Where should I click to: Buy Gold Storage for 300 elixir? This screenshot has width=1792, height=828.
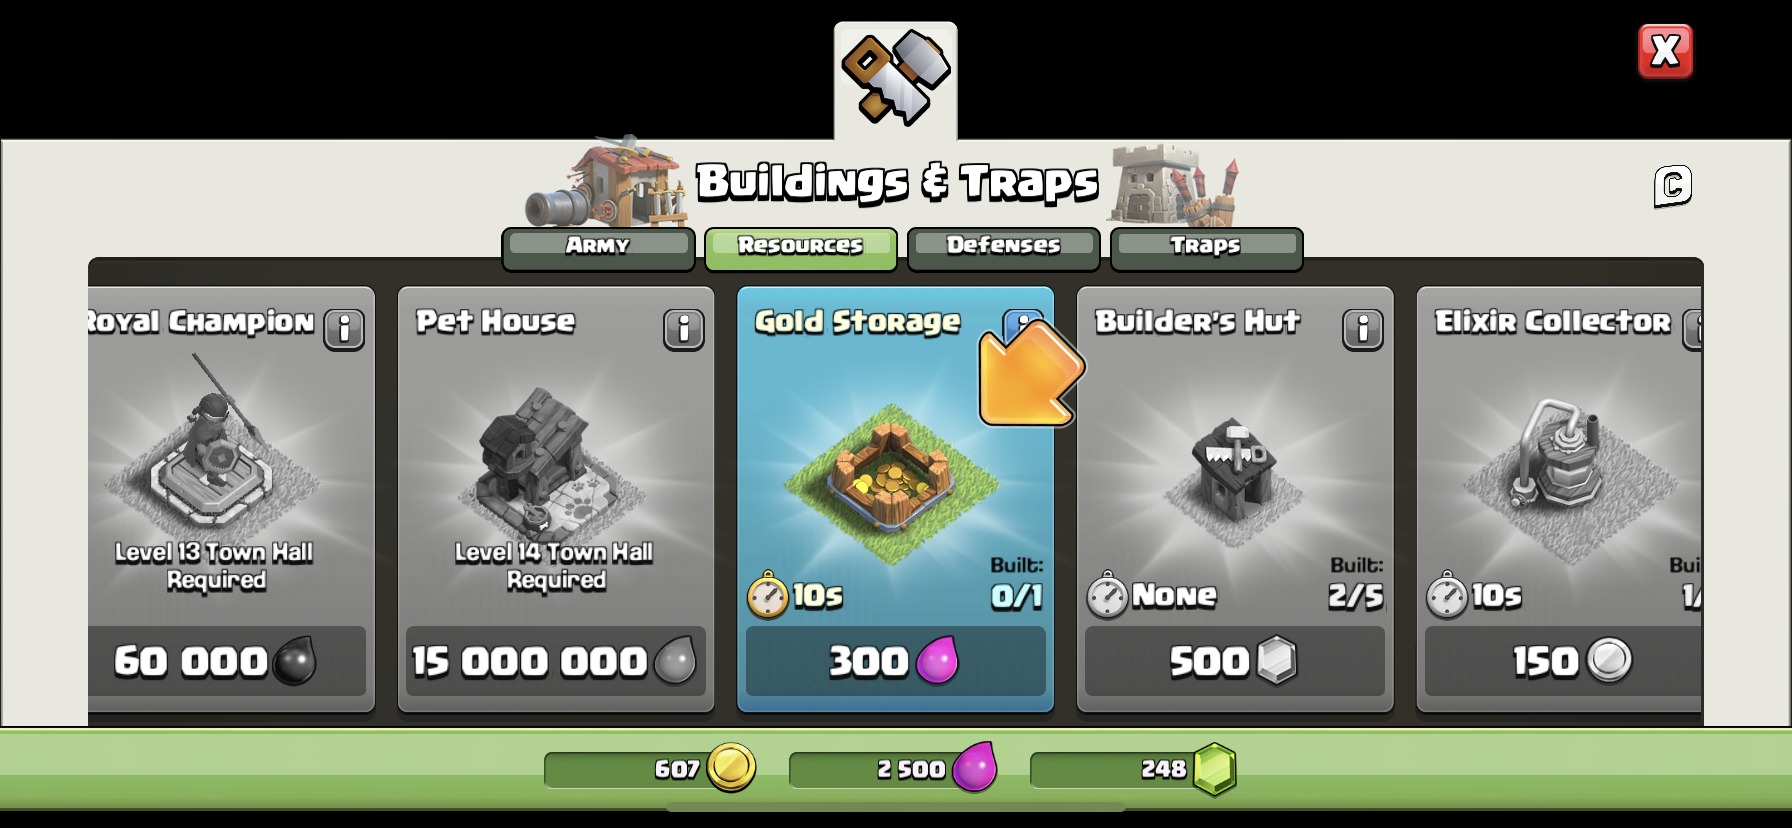(895, 661)
